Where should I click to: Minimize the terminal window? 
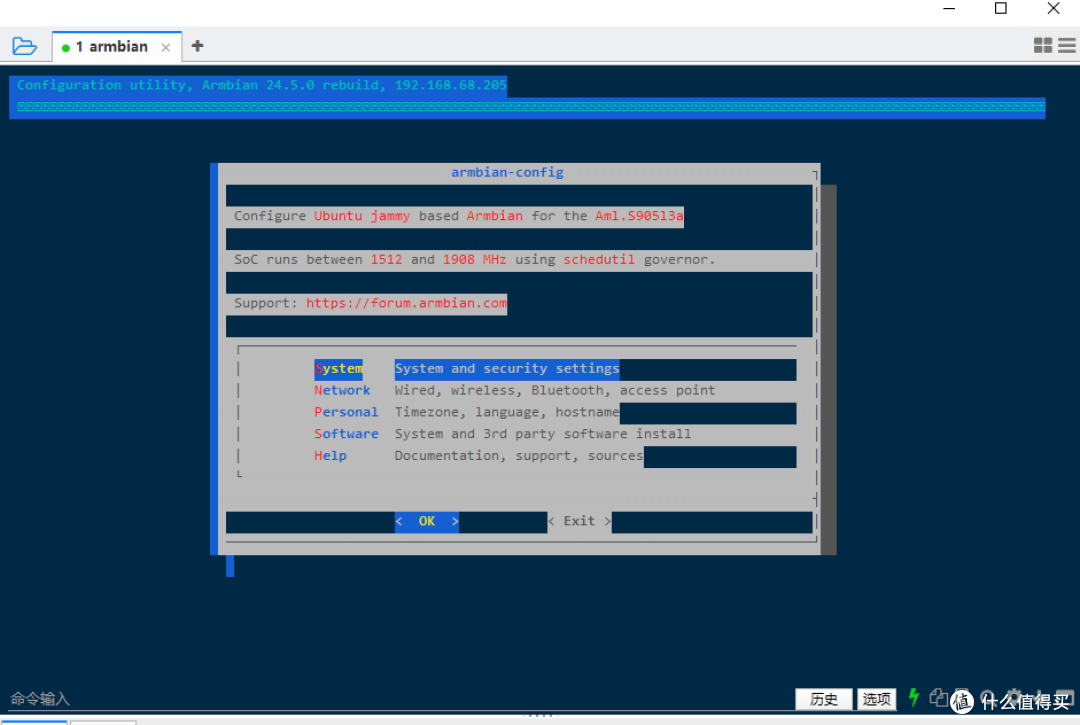(x=949, y=8)
